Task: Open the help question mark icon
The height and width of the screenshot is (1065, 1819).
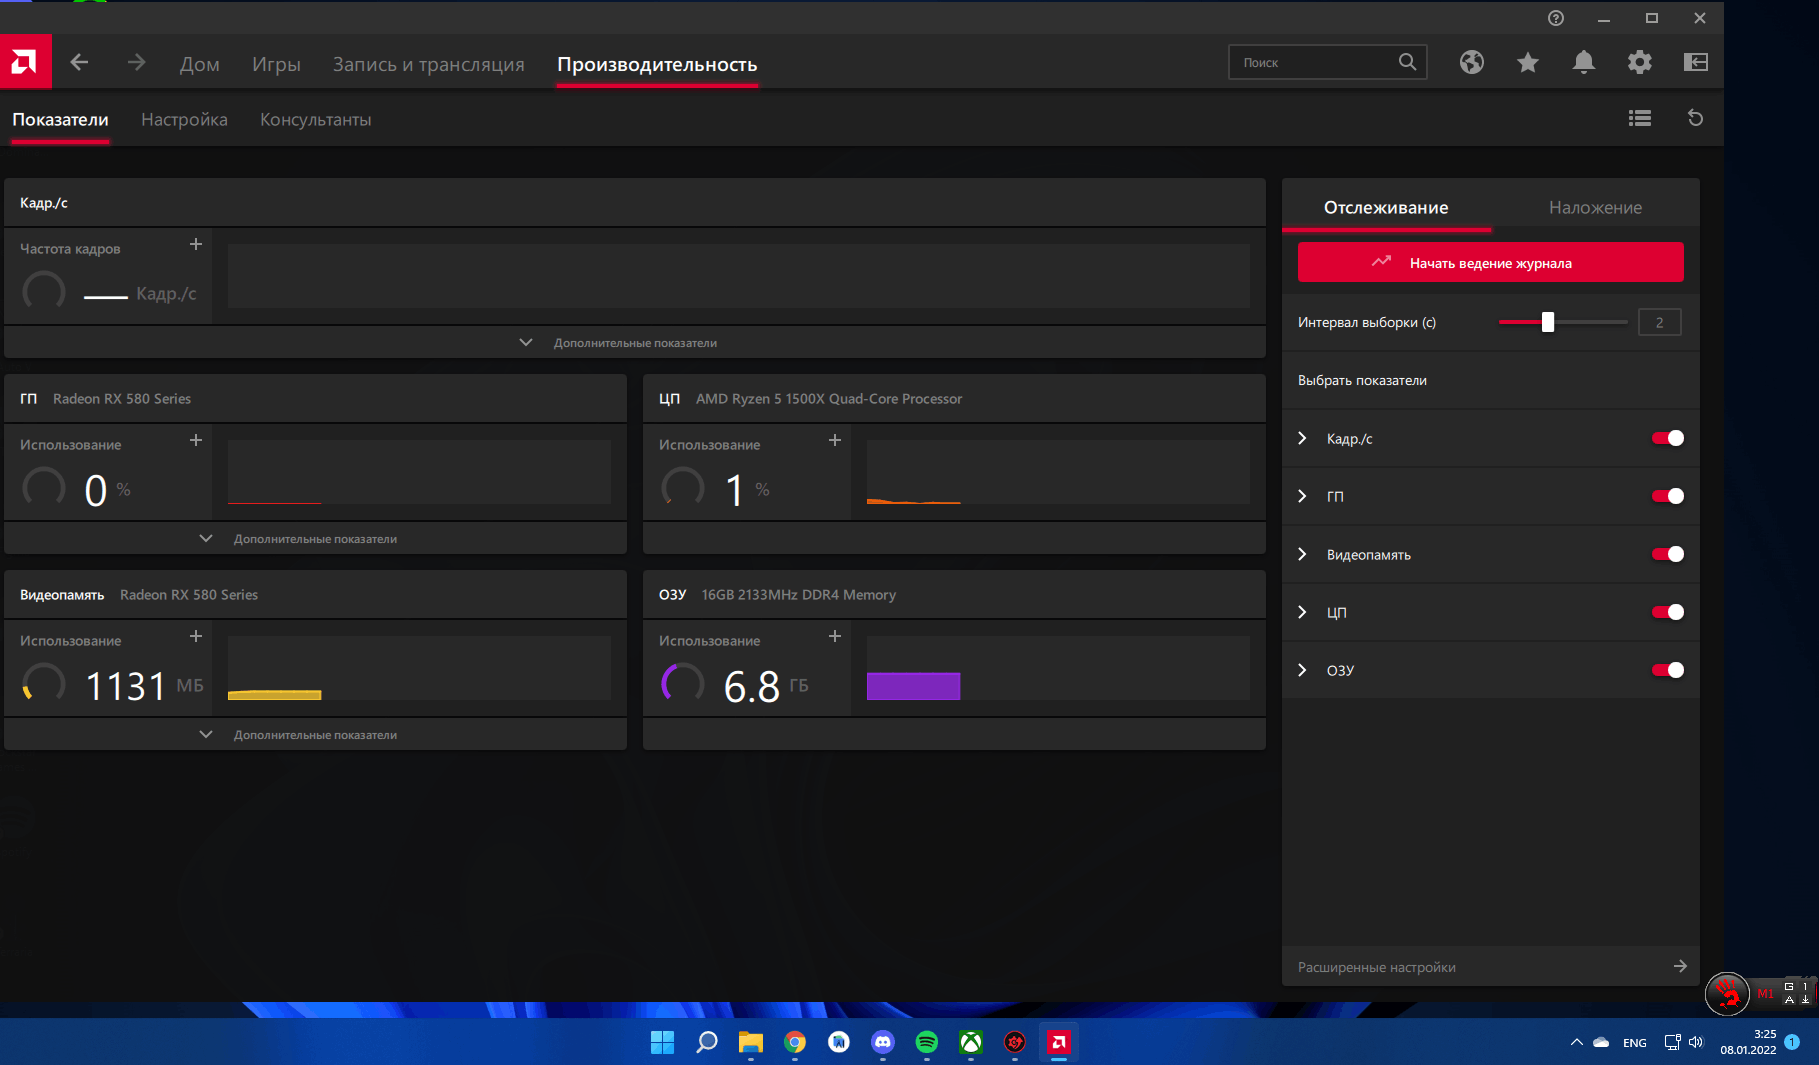Action: click(1556, 18)
